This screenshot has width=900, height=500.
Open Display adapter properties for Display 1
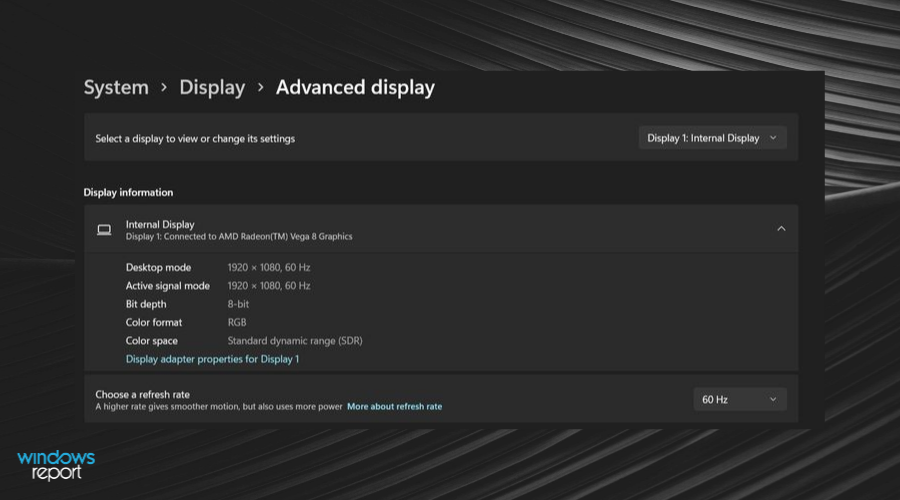pos(212,359)
